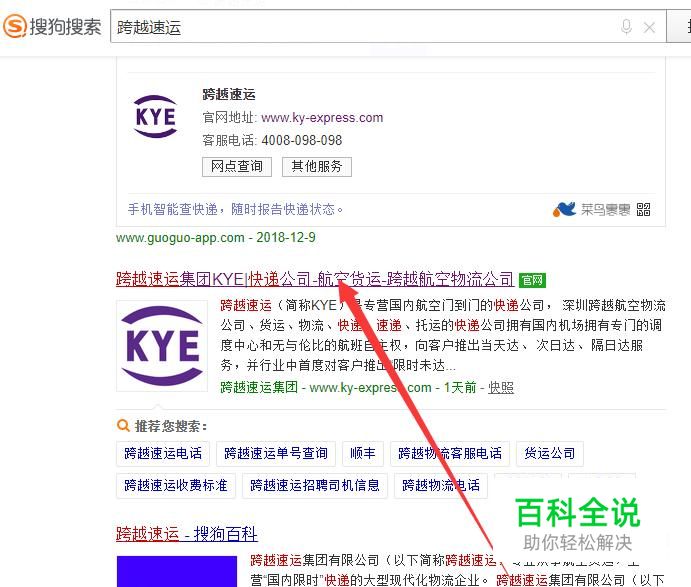
Task: Click 跨越速运 heading in info card
Action: (229, 94)
